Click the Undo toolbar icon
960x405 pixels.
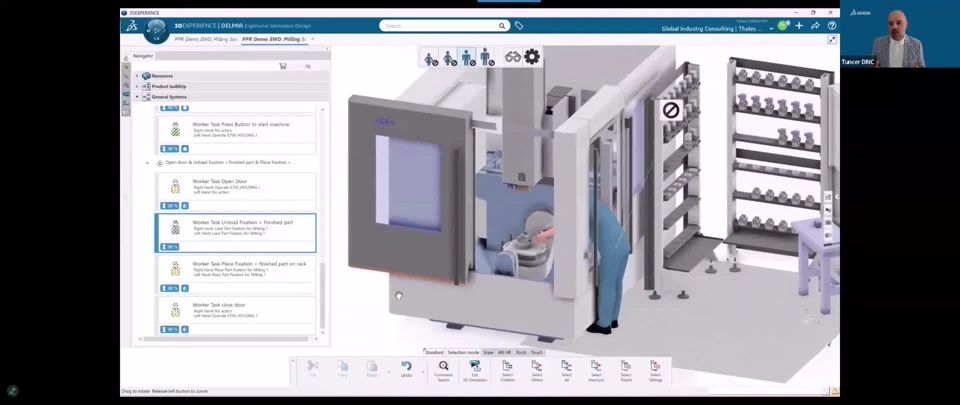tap(406, 369)
